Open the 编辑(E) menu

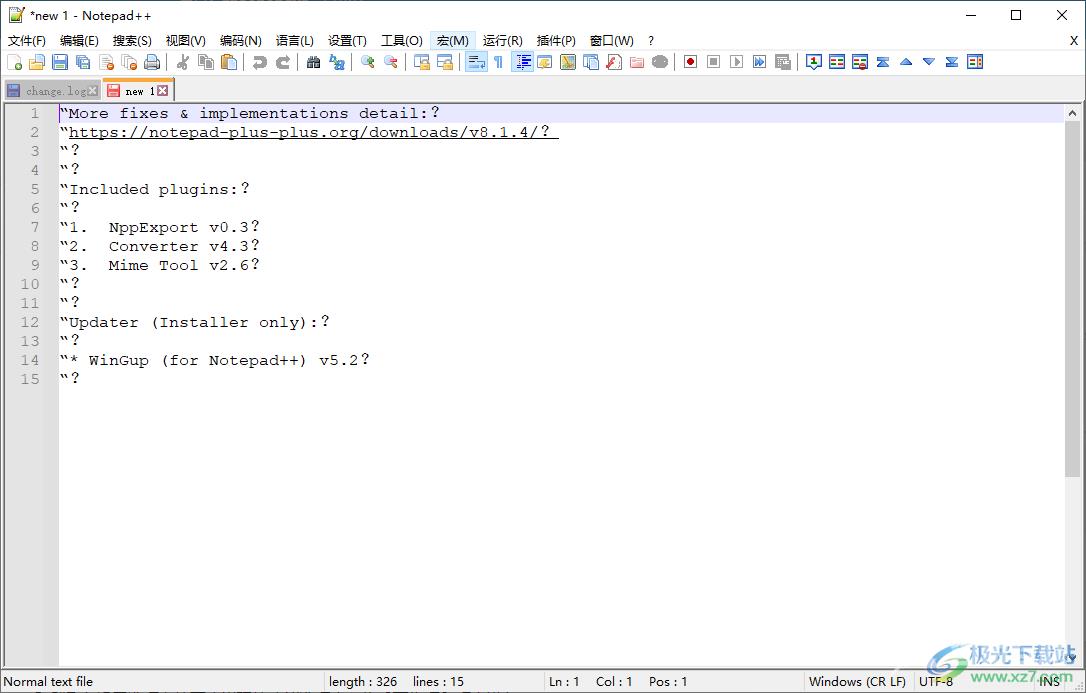pyautogui.click(x=80, y=41)
